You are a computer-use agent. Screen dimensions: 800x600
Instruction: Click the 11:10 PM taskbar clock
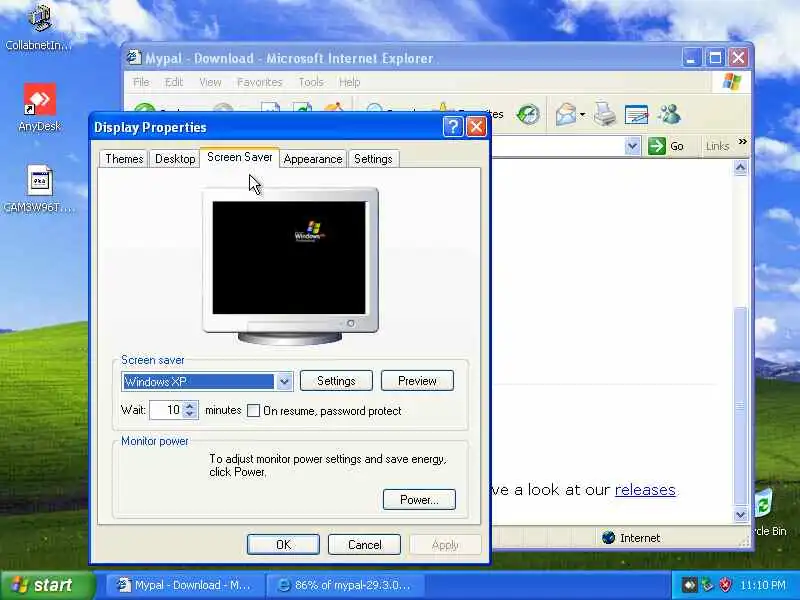(763, 585)
